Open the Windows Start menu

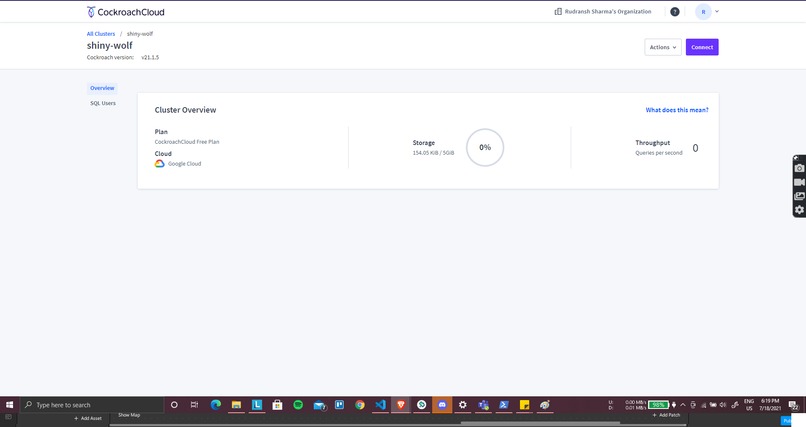(9, 405)
